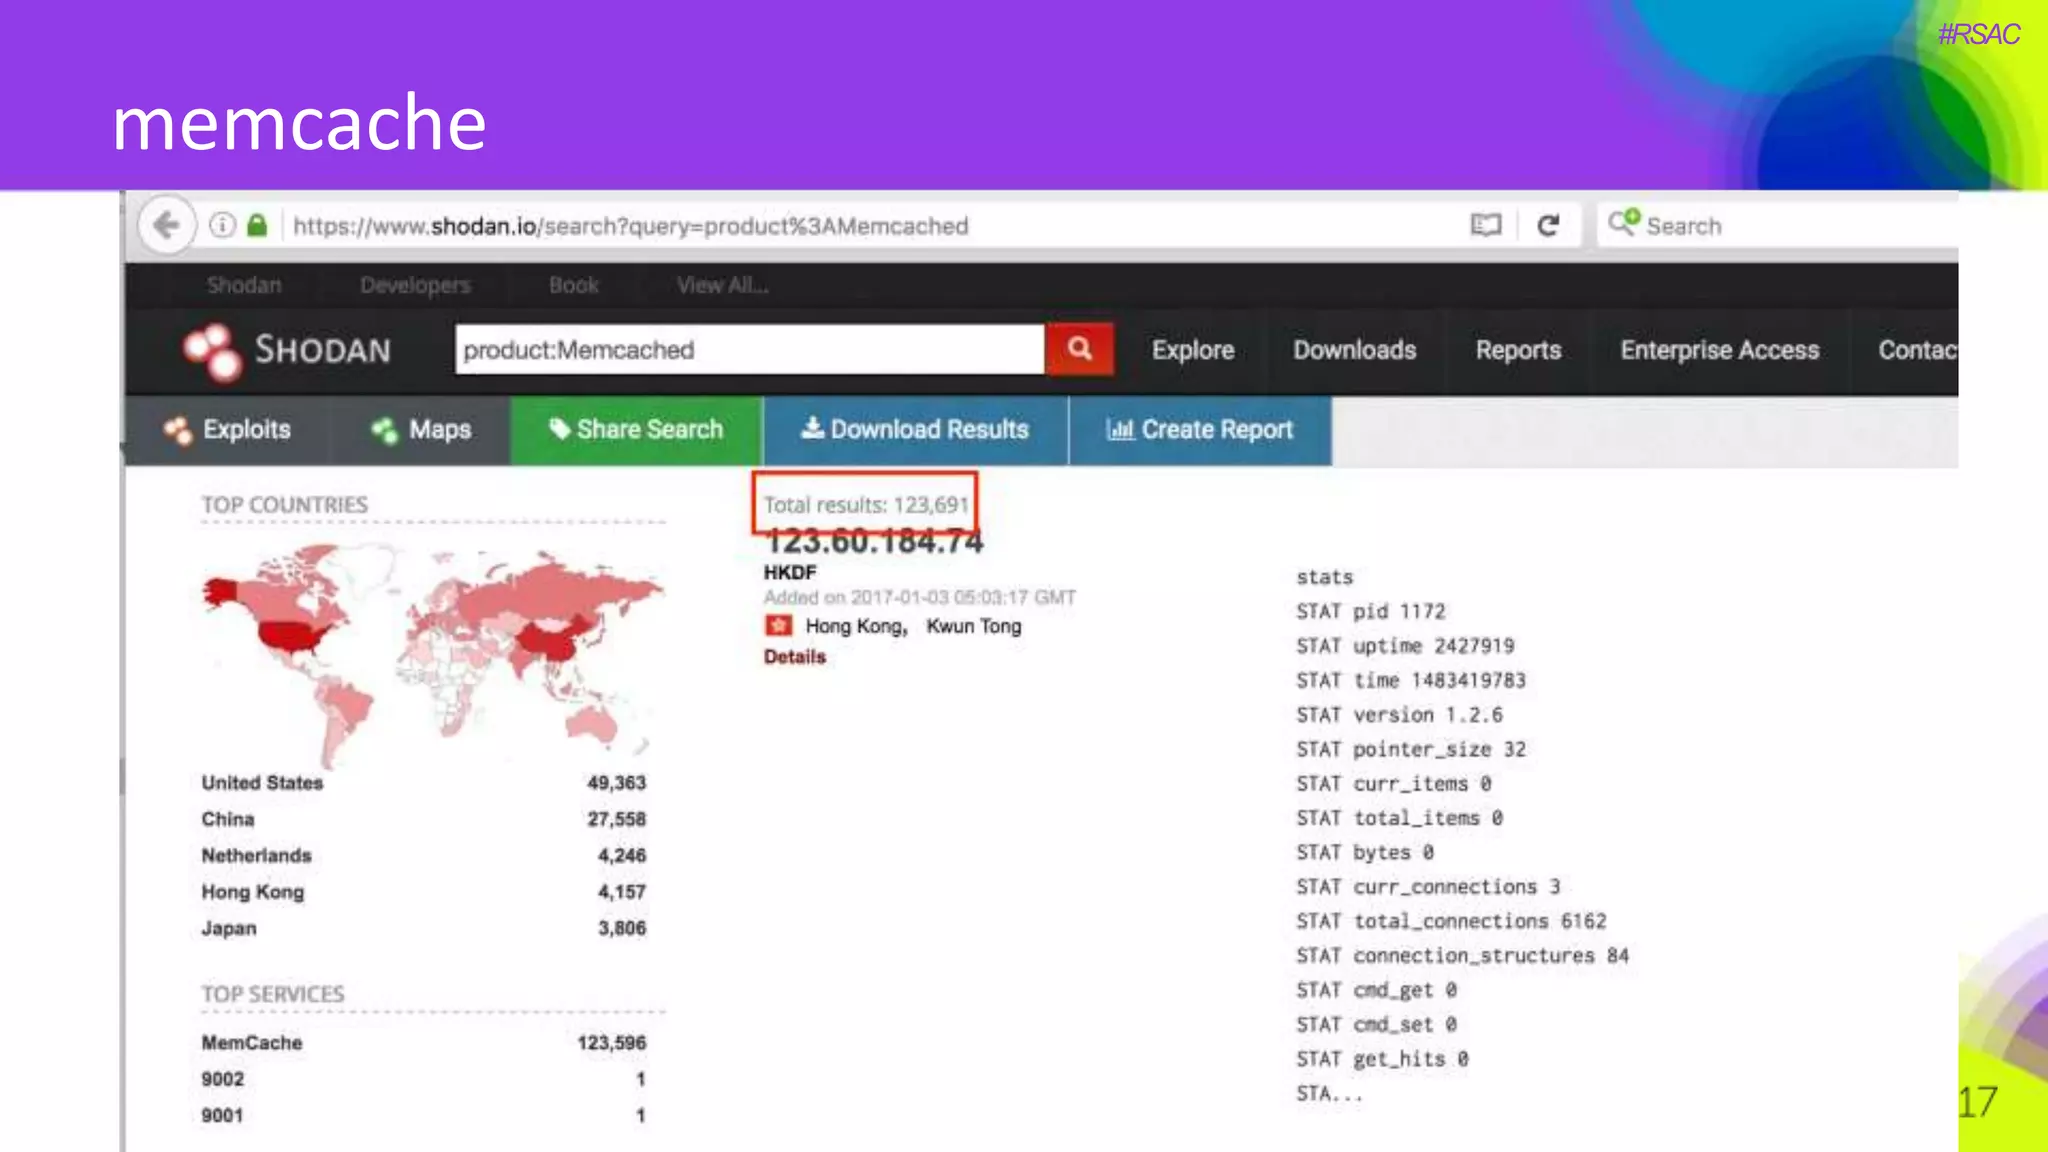
Task: Open the Explore menu item
Action: click(x=1193, y=350)
